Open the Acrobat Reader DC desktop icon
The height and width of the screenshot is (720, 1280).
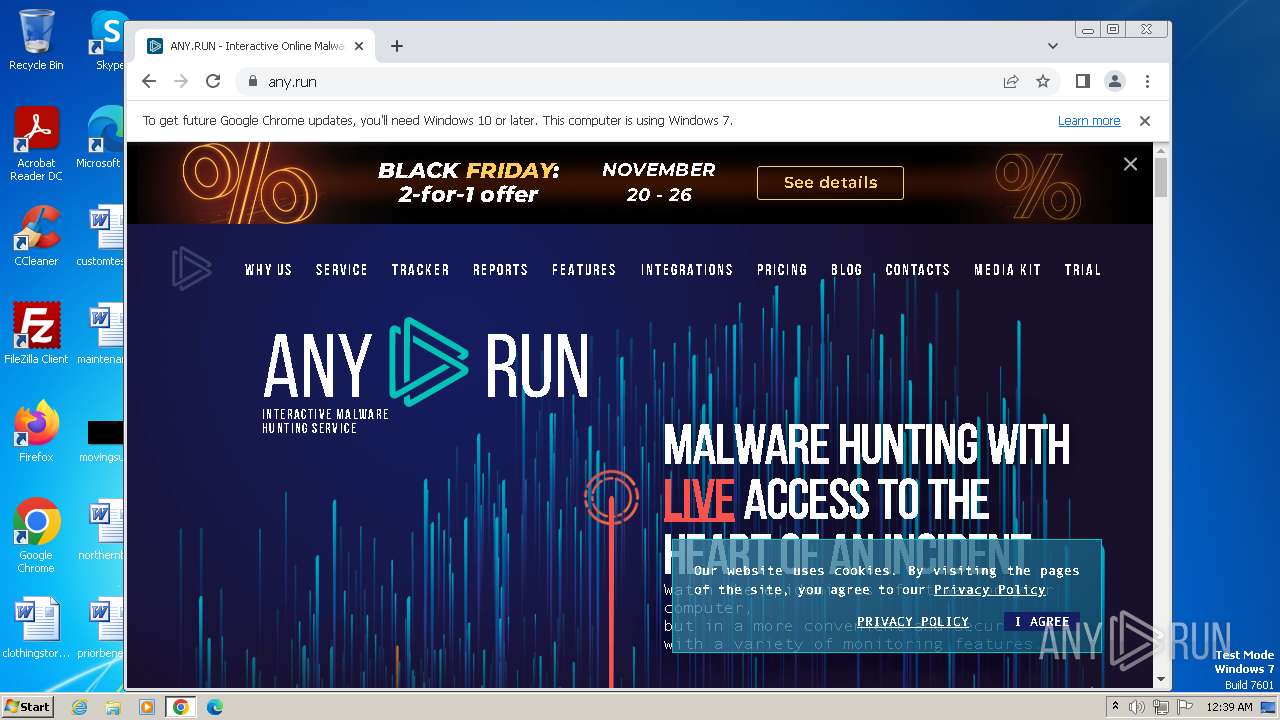(36, 145)
